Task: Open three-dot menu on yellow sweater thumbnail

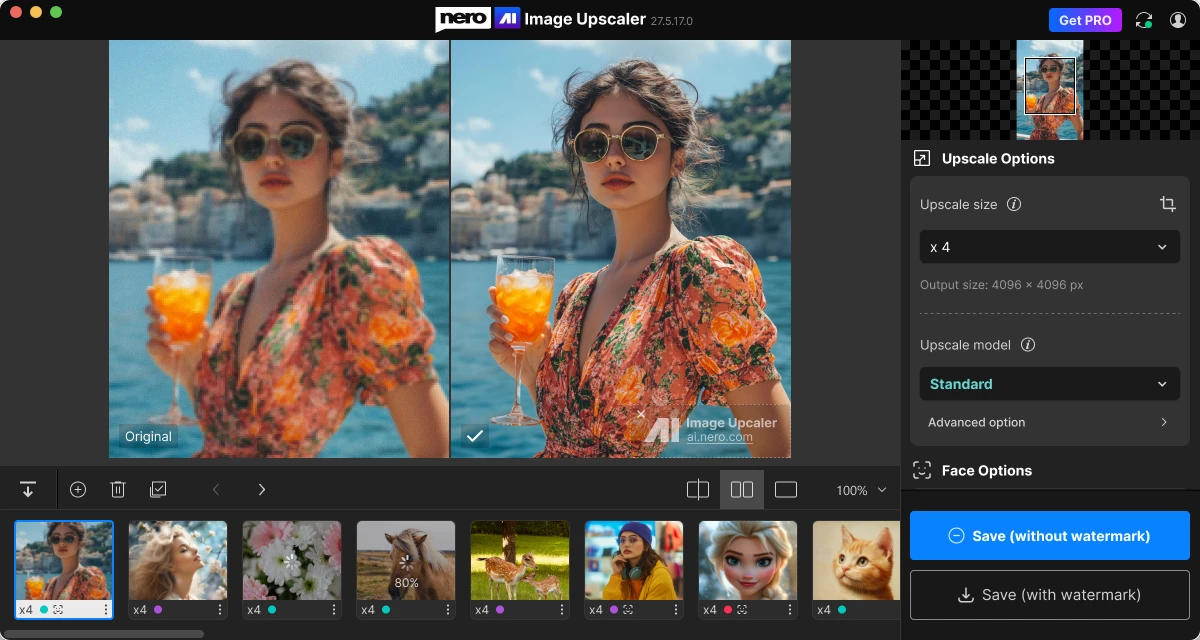Action: tap(676, 609)
